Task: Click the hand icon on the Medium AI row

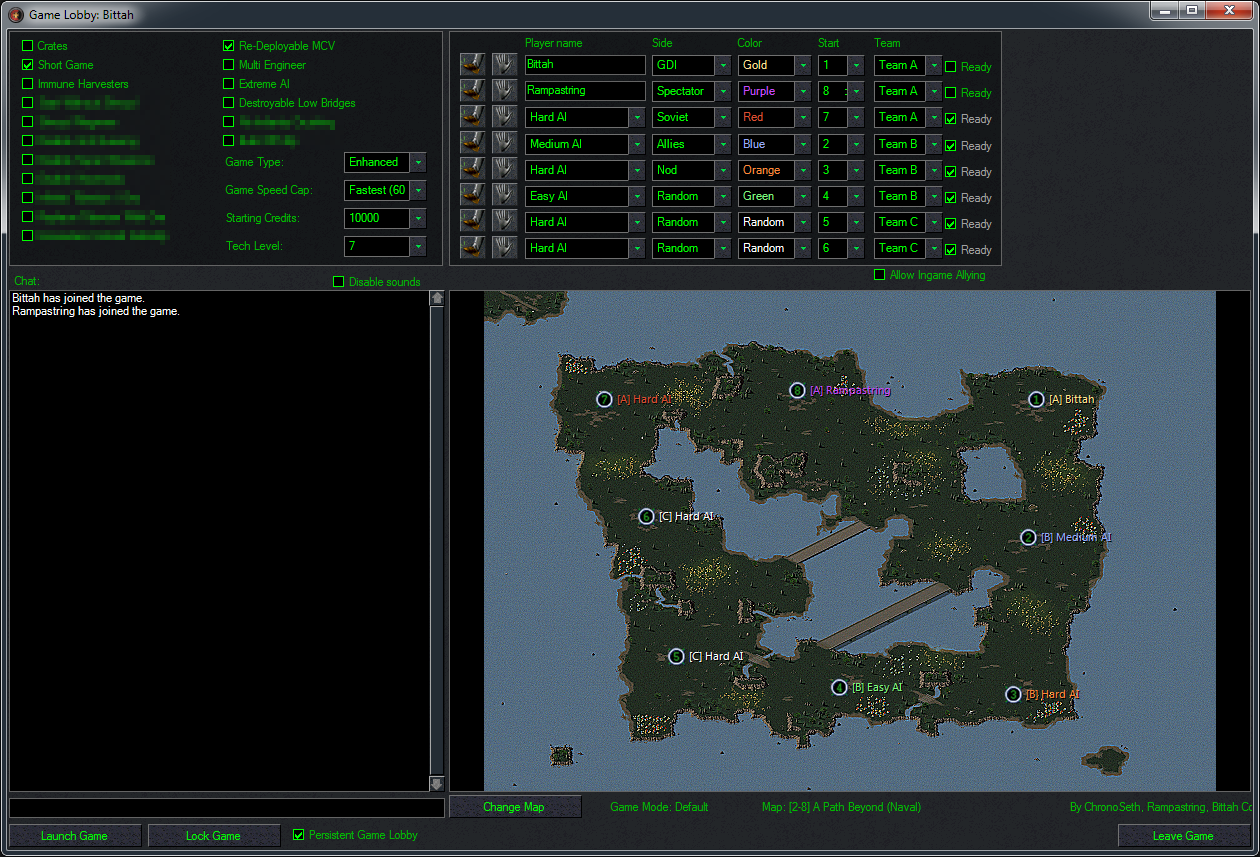Action: click(504, 144)
